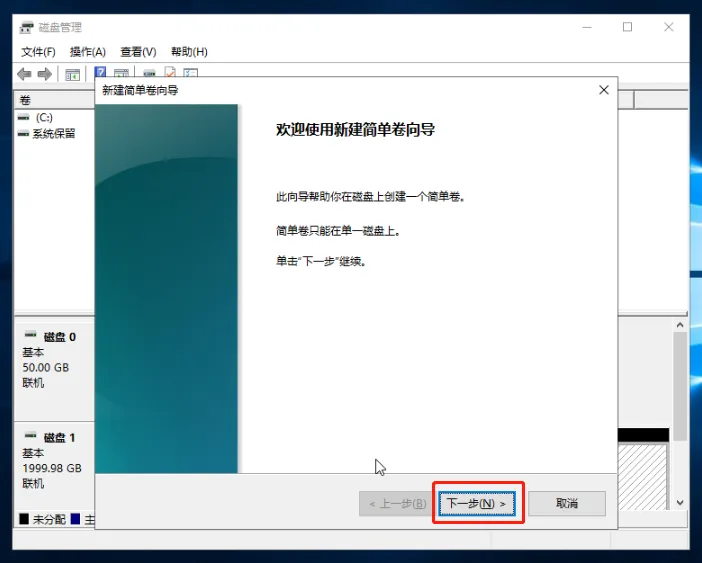
Task: Click the 卷 column header
Action: [54, 100]
